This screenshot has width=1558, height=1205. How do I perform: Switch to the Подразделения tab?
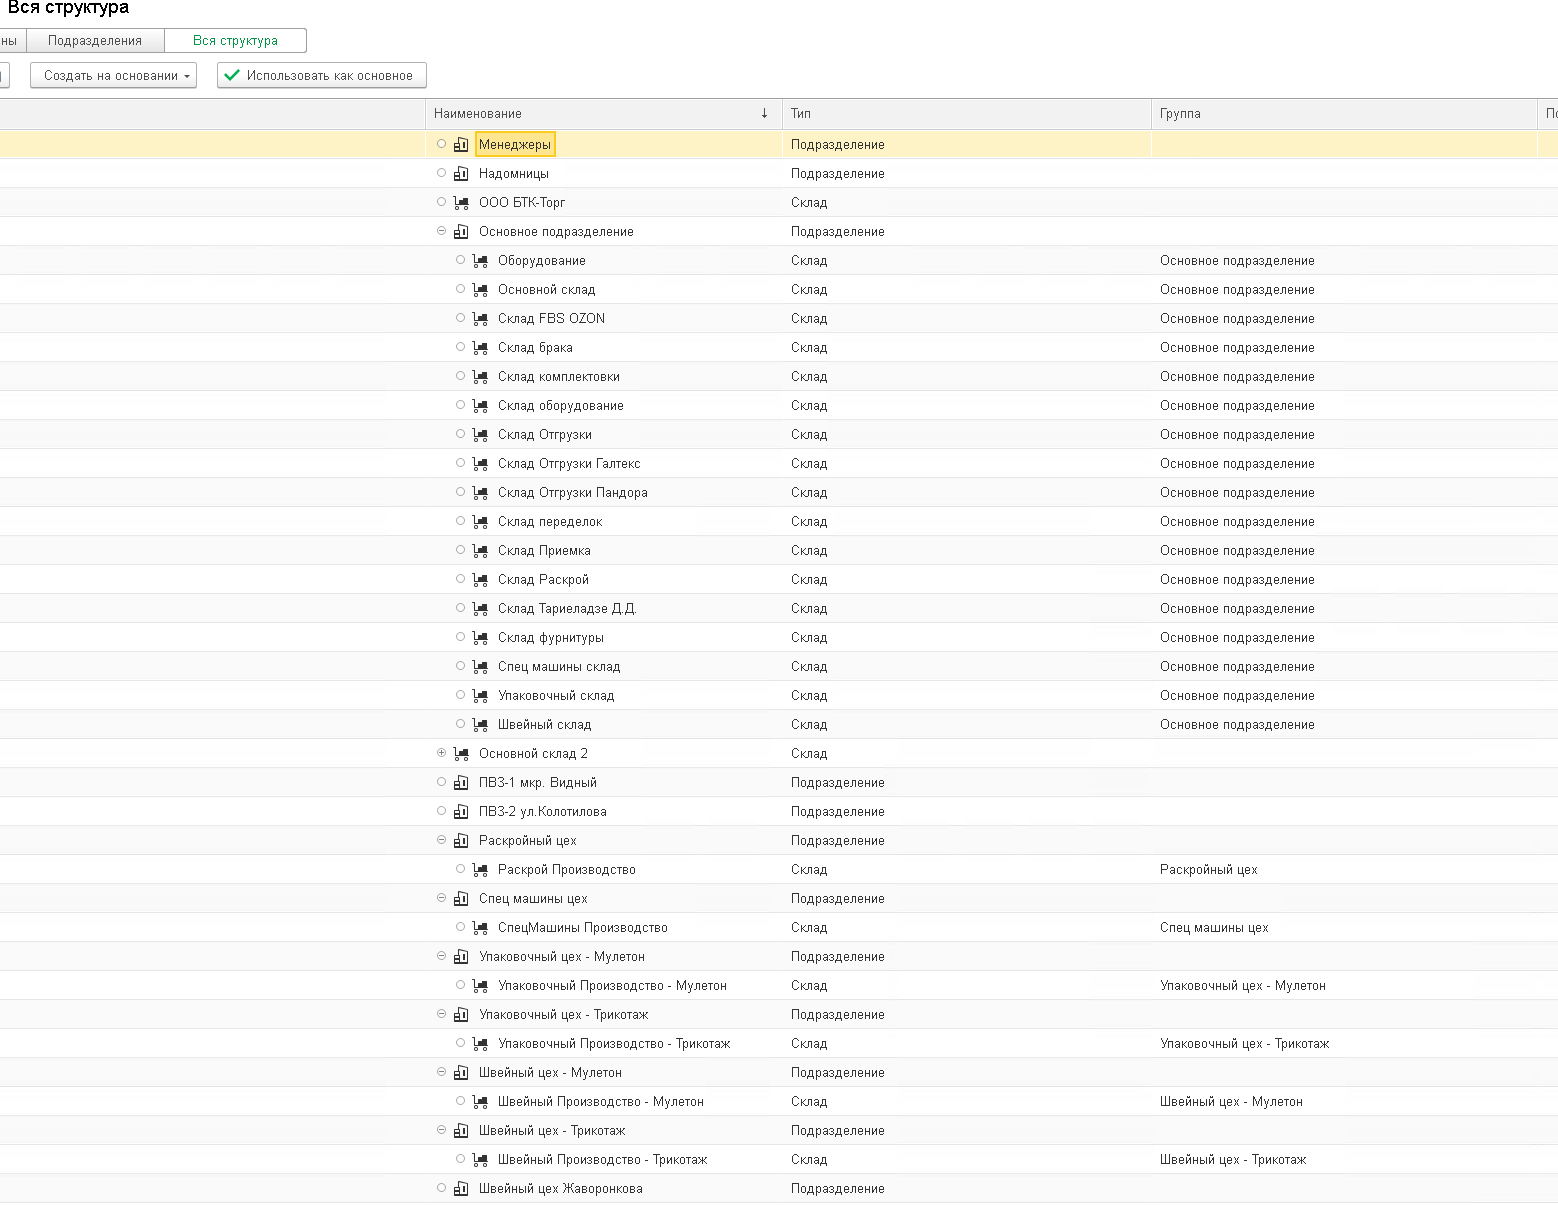click(95, 41)
